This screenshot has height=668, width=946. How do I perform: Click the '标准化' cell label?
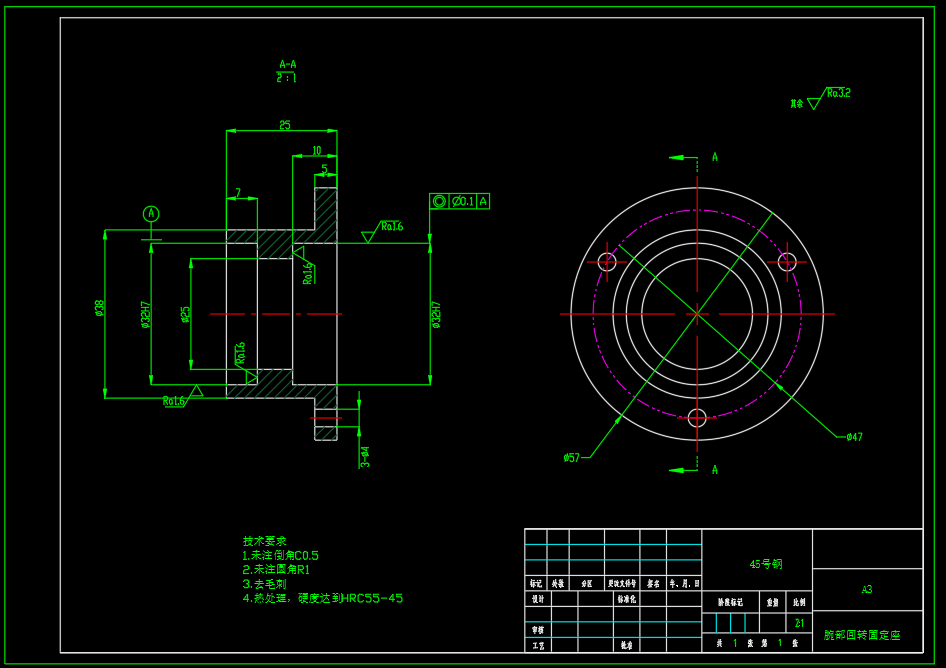pyautogui.click(x=627, y=599)
